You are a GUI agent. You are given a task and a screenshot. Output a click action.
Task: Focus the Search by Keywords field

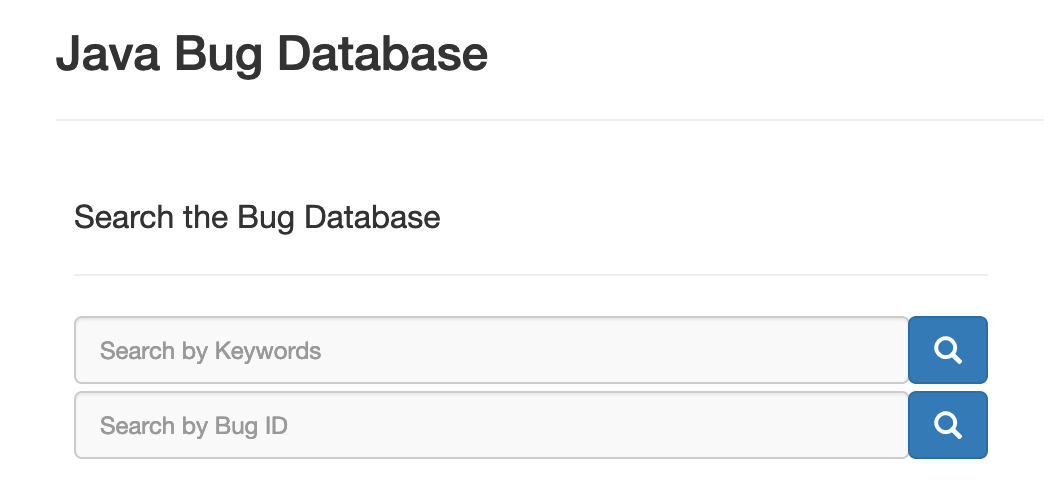[x=491, y=350]
